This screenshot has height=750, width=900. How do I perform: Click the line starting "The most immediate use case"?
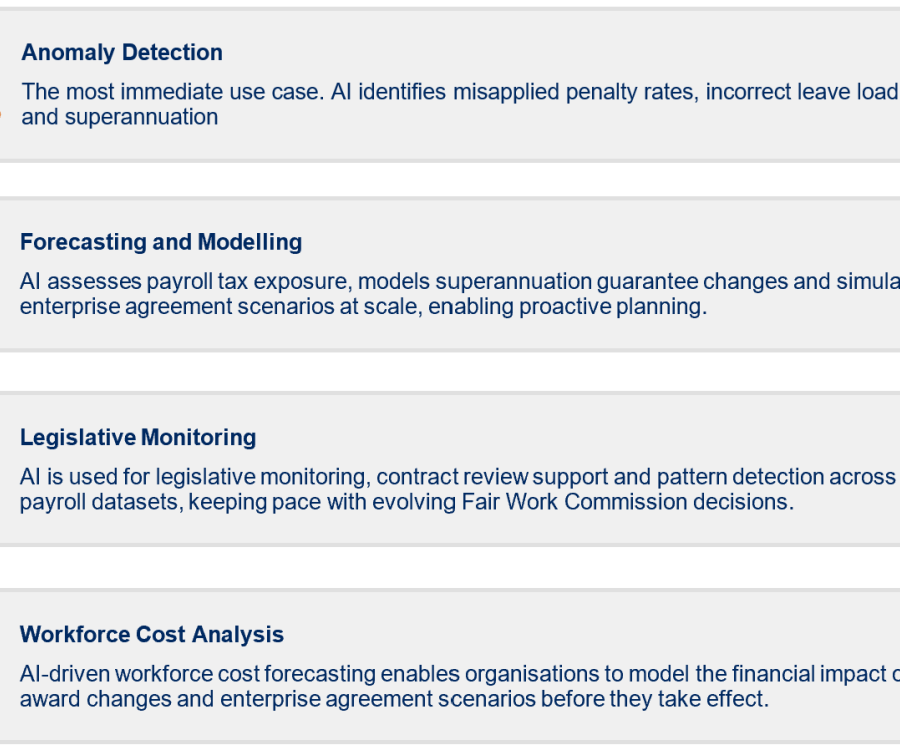460,92
